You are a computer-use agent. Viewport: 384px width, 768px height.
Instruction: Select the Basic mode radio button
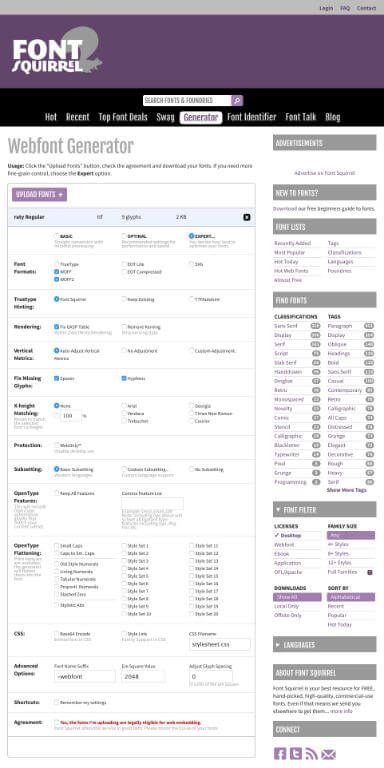coord(57,236)
